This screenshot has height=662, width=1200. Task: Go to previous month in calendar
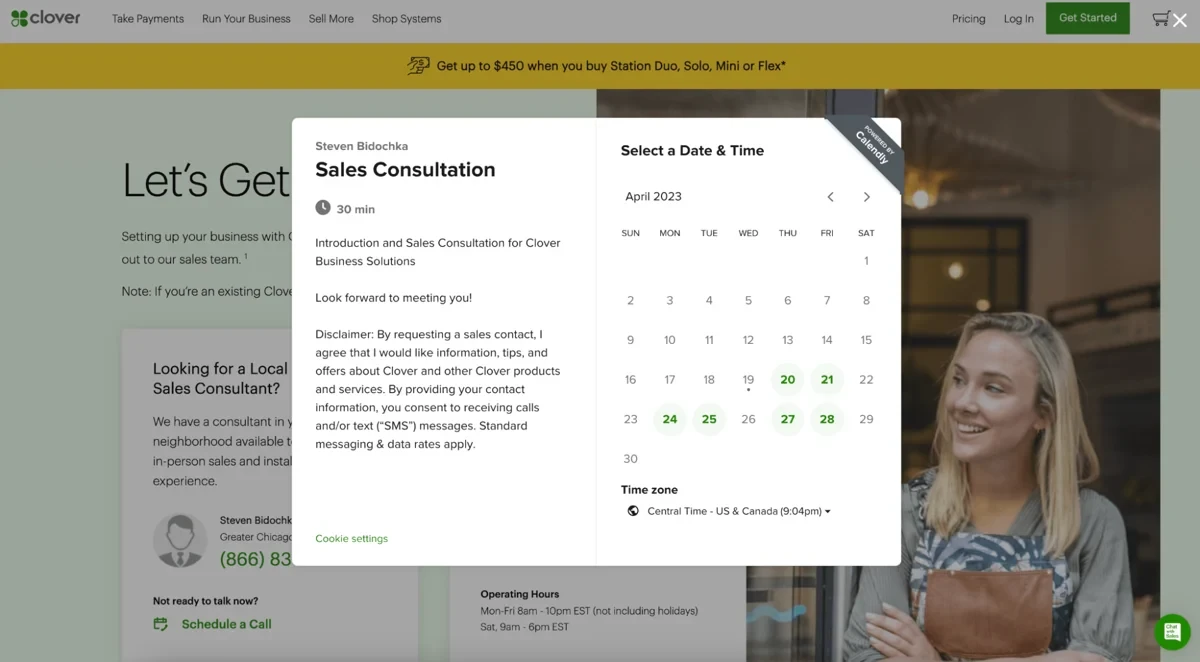(830, 197)
